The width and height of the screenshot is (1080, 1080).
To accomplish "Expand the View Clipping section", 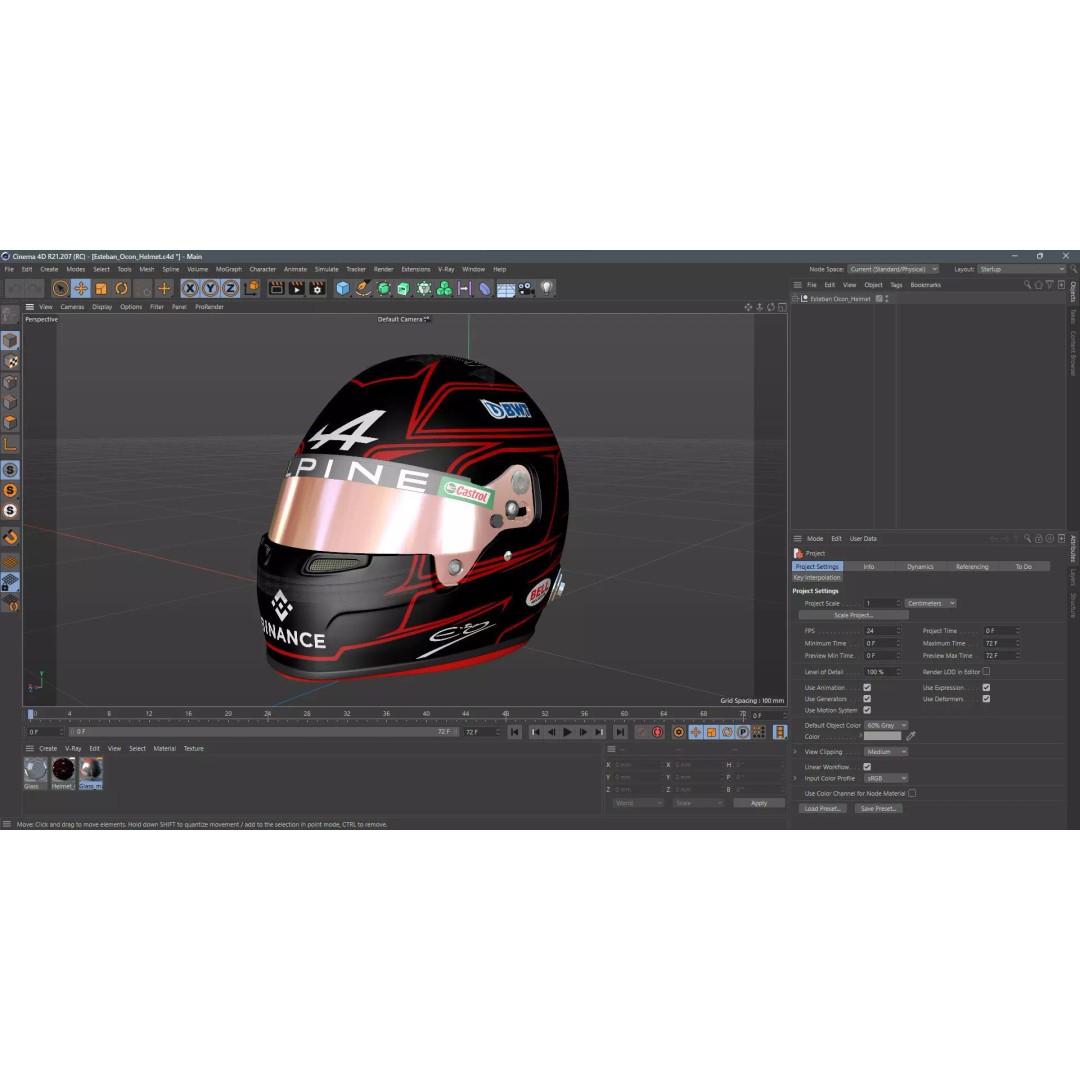I will (797, 751).
